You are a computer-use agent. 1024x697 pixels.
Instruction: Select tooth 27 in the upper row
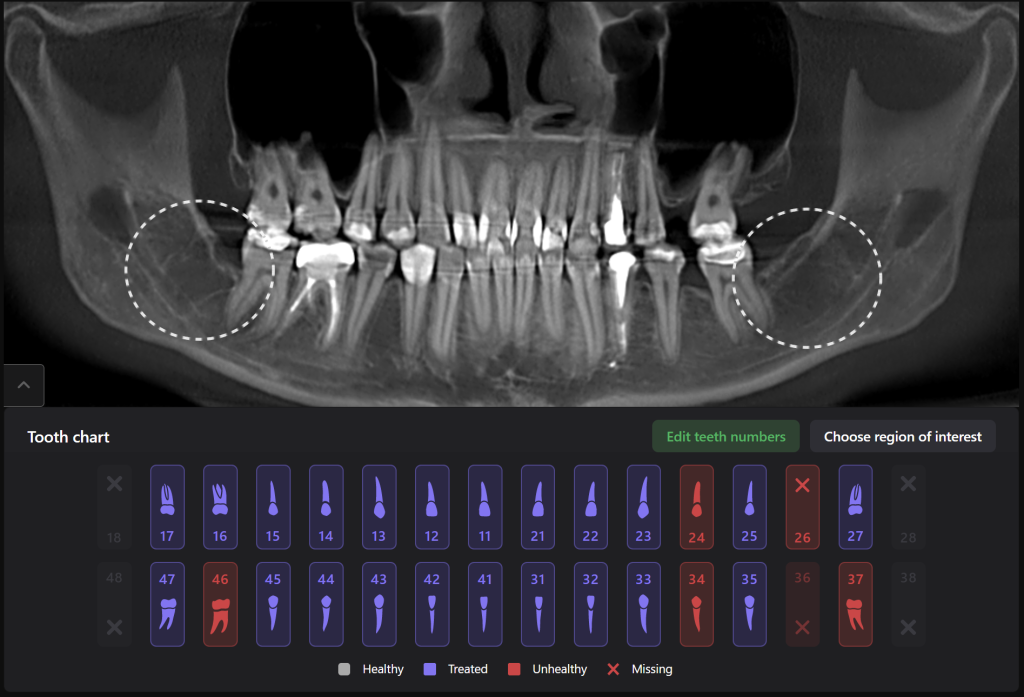point(855,507)
